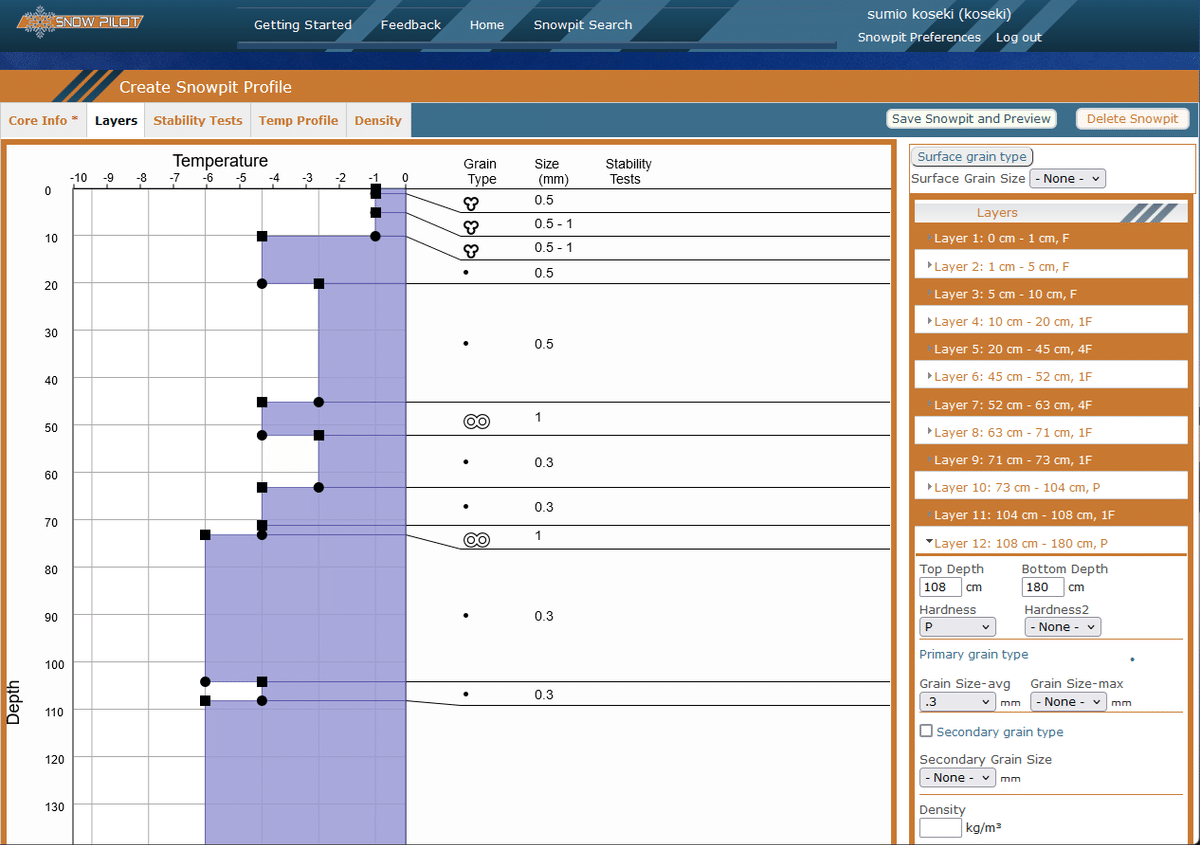The height and width of the screenshot is (845, 1200).
Task: Switch to Core Info tab
Action: tap(43, 121)
